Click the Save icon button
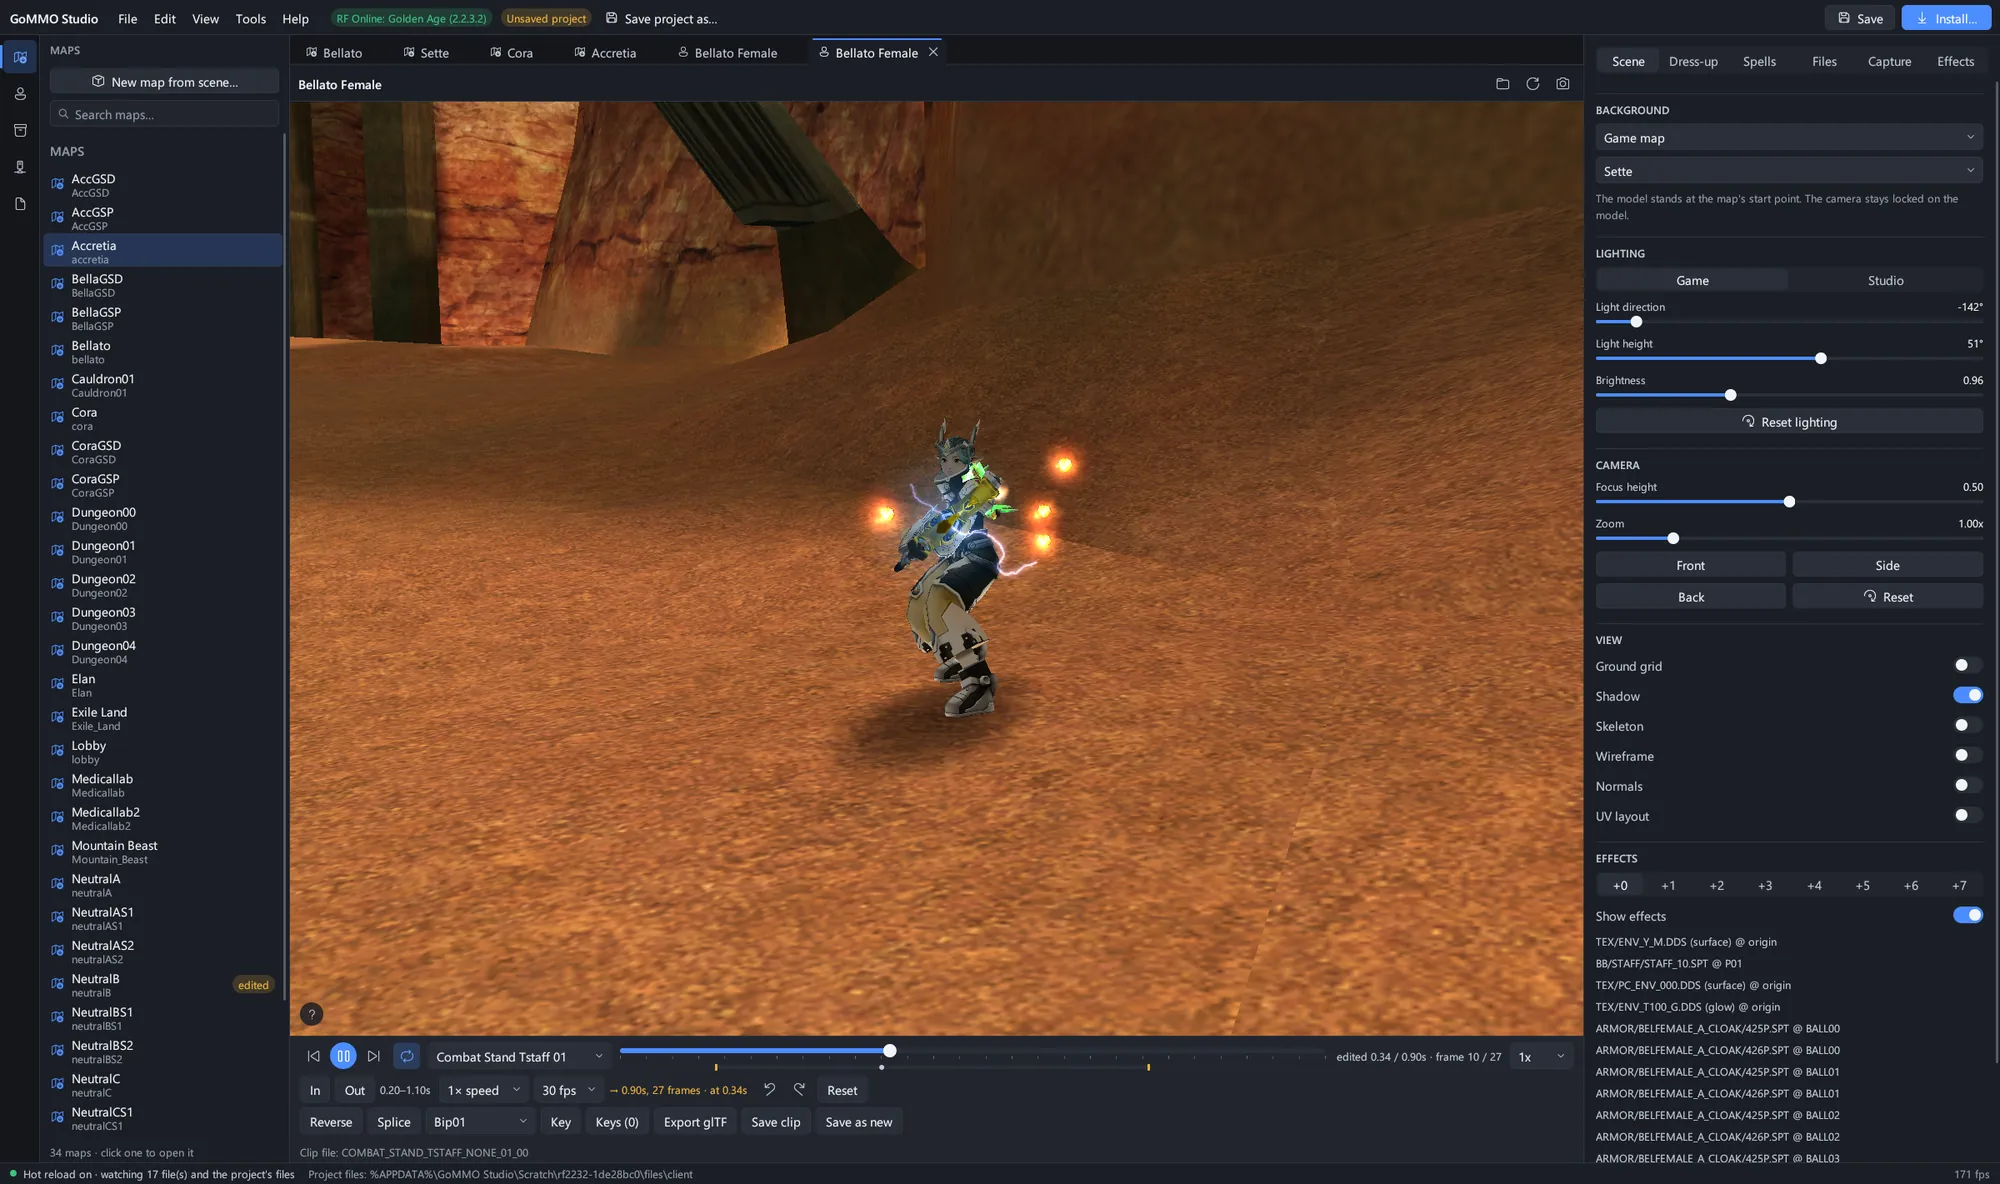 1860,18
